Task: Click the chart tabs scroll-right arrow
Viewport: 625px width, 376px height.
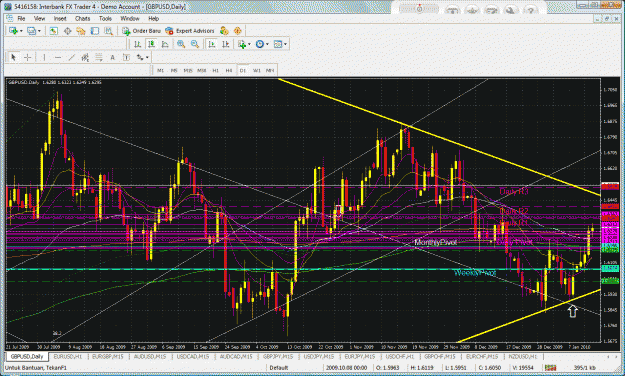Action: (x=616, y=356)
